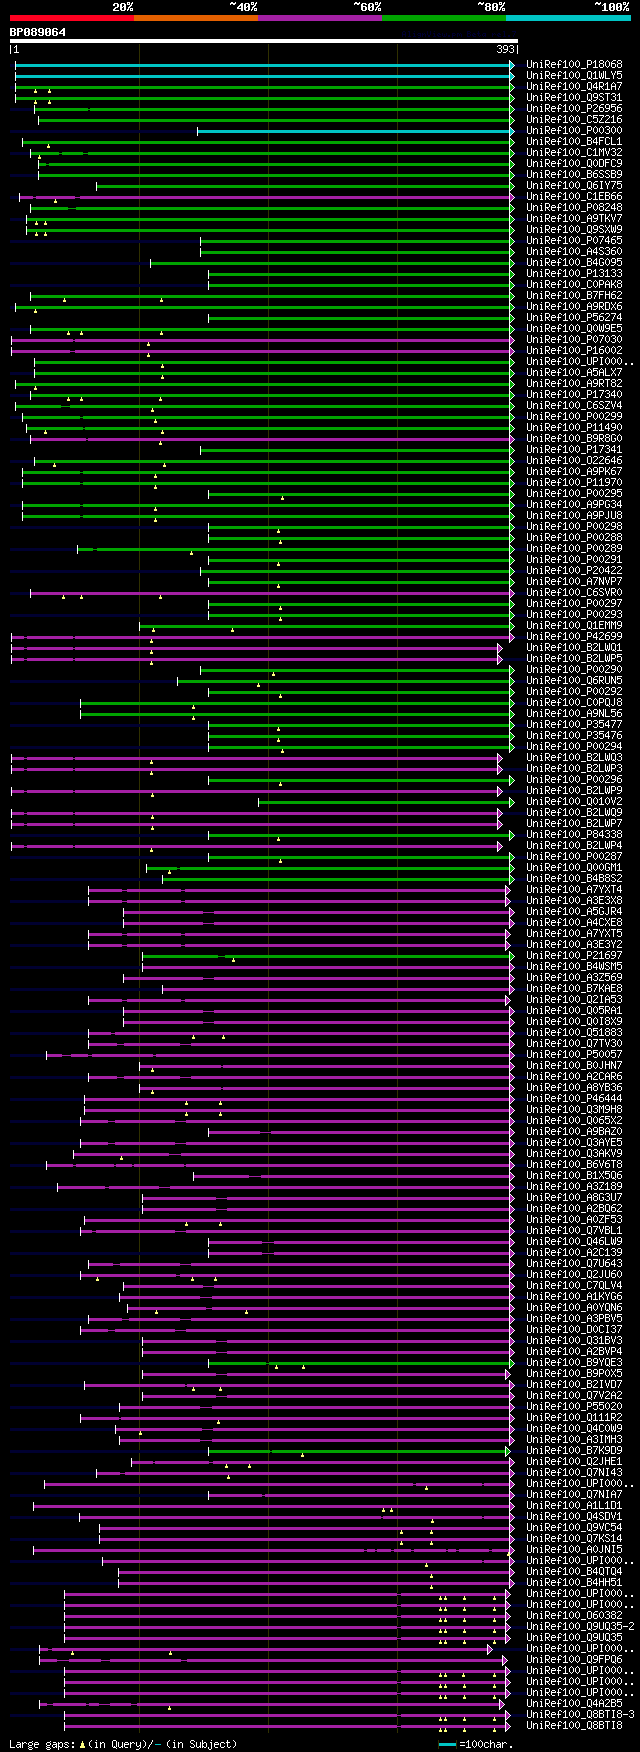
Task: Select UniRef100_P07465 in the hit list
Action: pos(574,240)
